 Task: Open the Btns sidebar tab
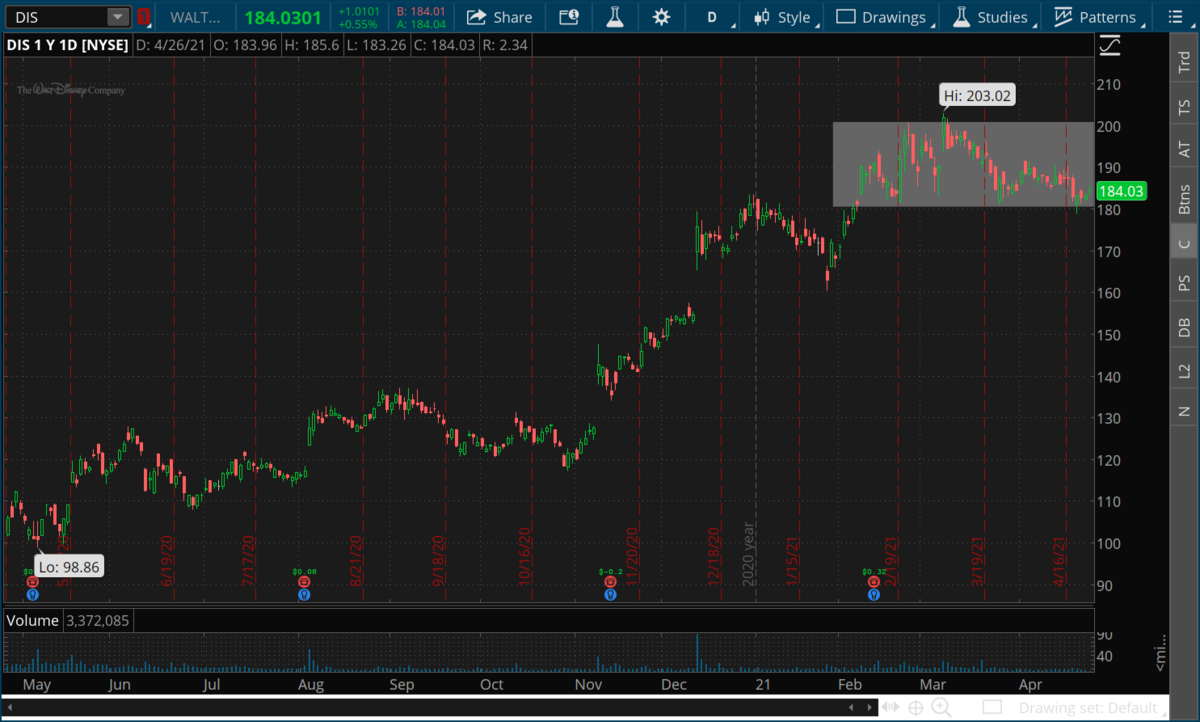(x=1184, y=198)
